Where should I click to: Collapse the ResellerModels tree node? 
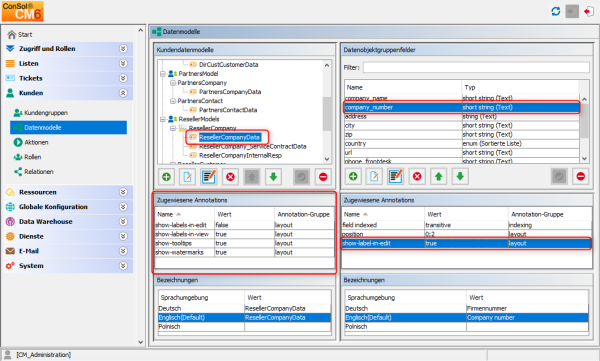click(x=163, y=119)
